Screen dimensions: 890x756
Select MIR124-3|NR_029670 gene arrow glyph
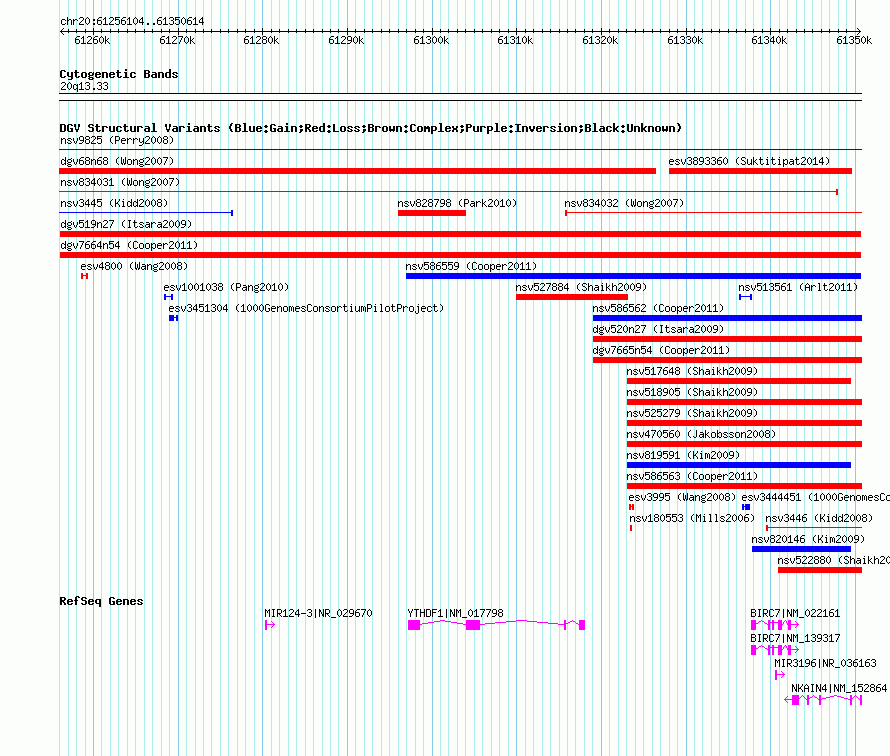click(x=270, y=625)
